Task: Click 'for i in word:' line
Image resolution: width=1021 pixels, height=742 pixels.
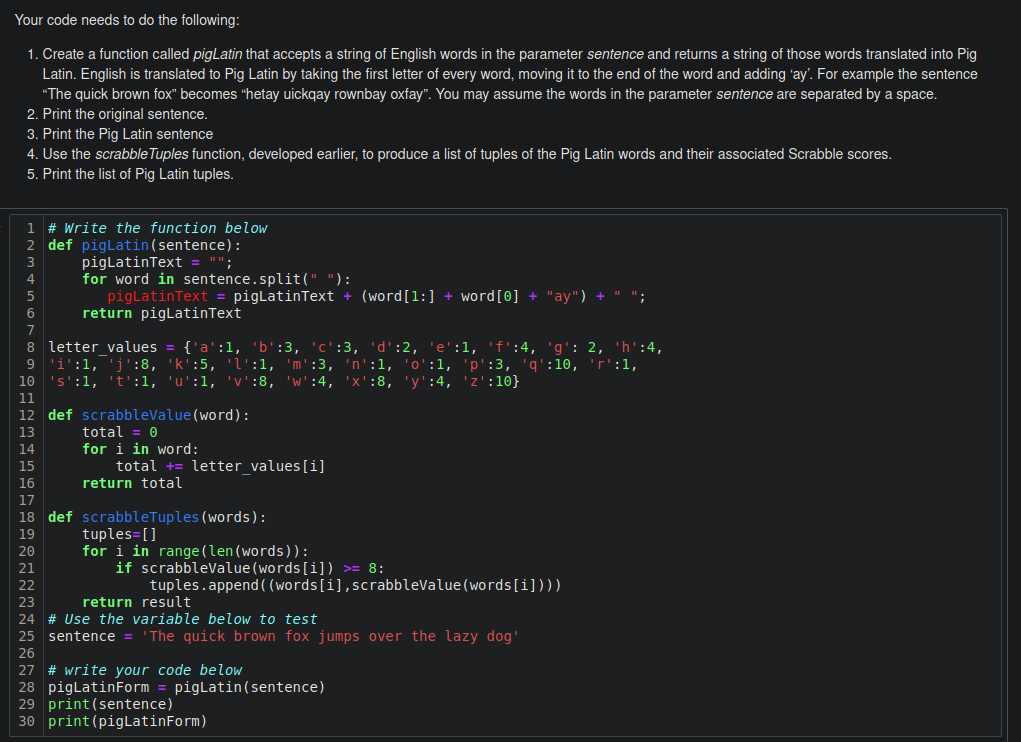Action: coord(141,449)
